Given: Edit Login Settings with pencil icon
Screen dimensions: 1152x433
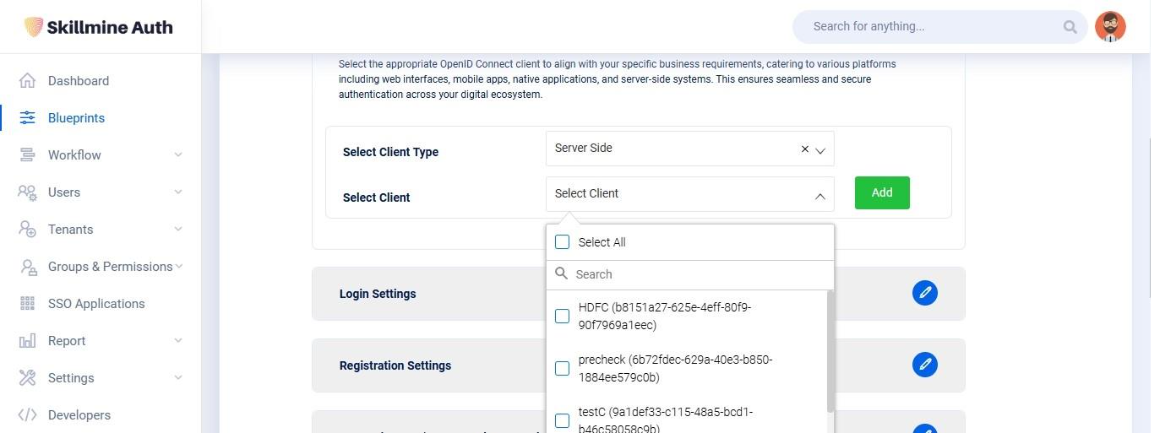Looking at the screenshot, I should (925, 292).
